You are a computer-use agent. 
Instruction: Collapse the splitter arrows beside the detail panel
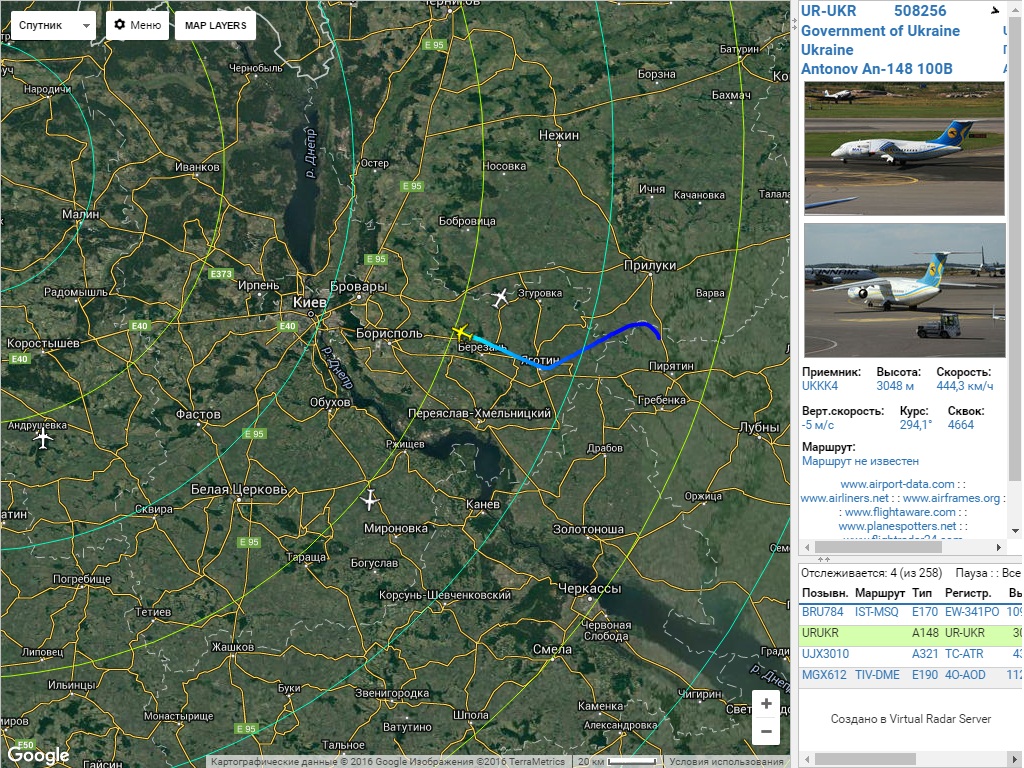[x=795, y=22]
